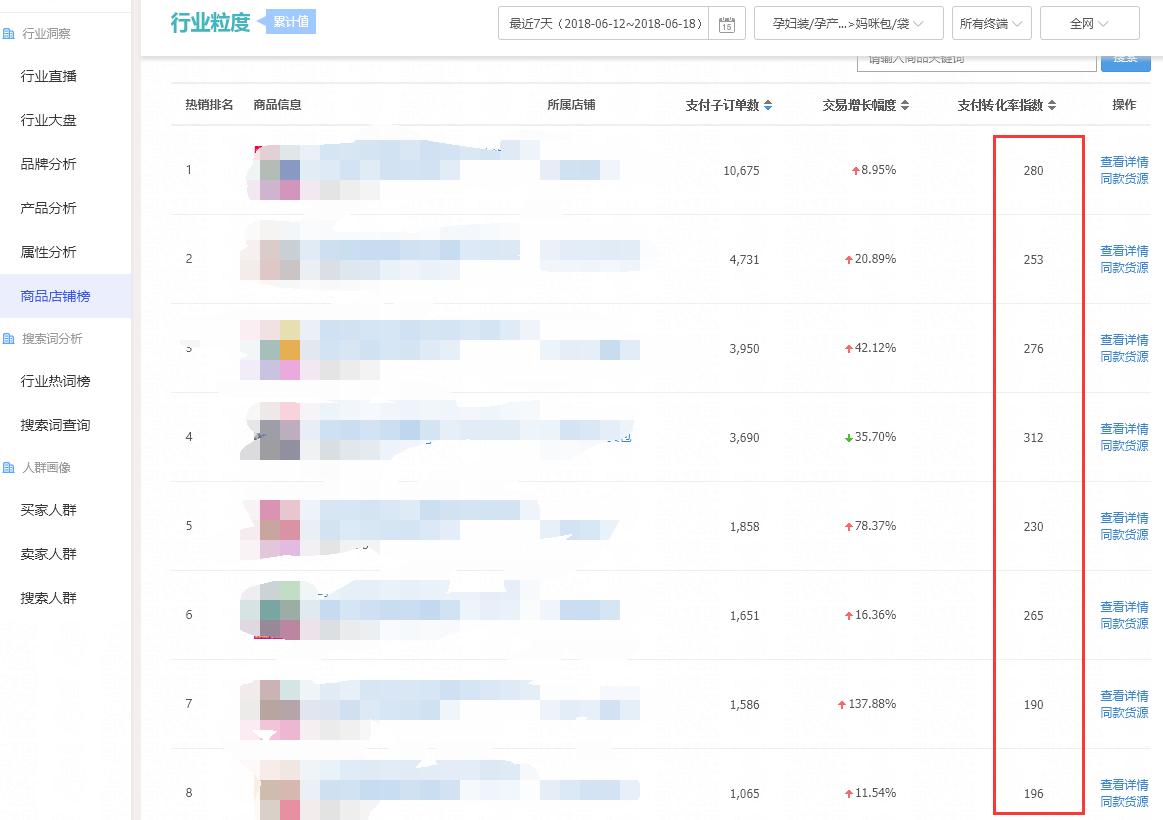Select 行业热词榜 from the sidebar
This screenshot has width=1163, height=820.
[55, 381]
